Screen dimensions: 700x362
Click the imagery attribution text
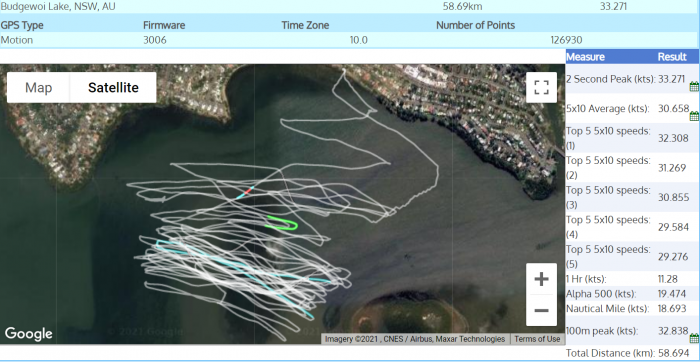coord(415,339)
